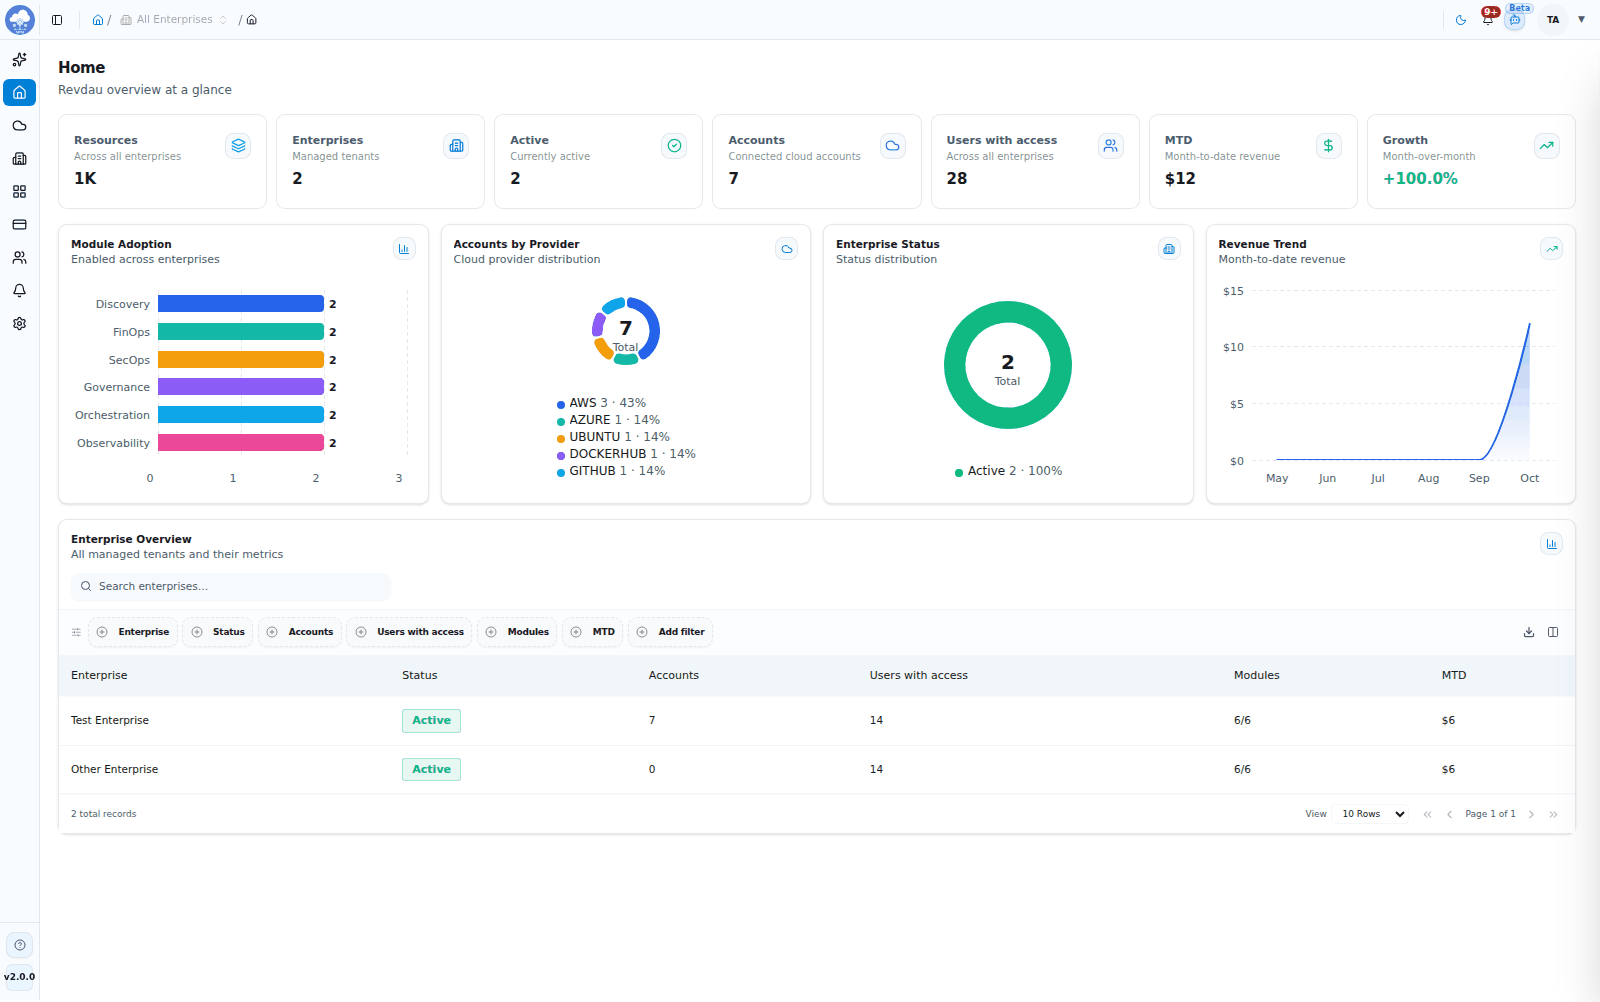Open the TA user avatar menu
1600x1002 pixels.
click(x=1553, y=20)
